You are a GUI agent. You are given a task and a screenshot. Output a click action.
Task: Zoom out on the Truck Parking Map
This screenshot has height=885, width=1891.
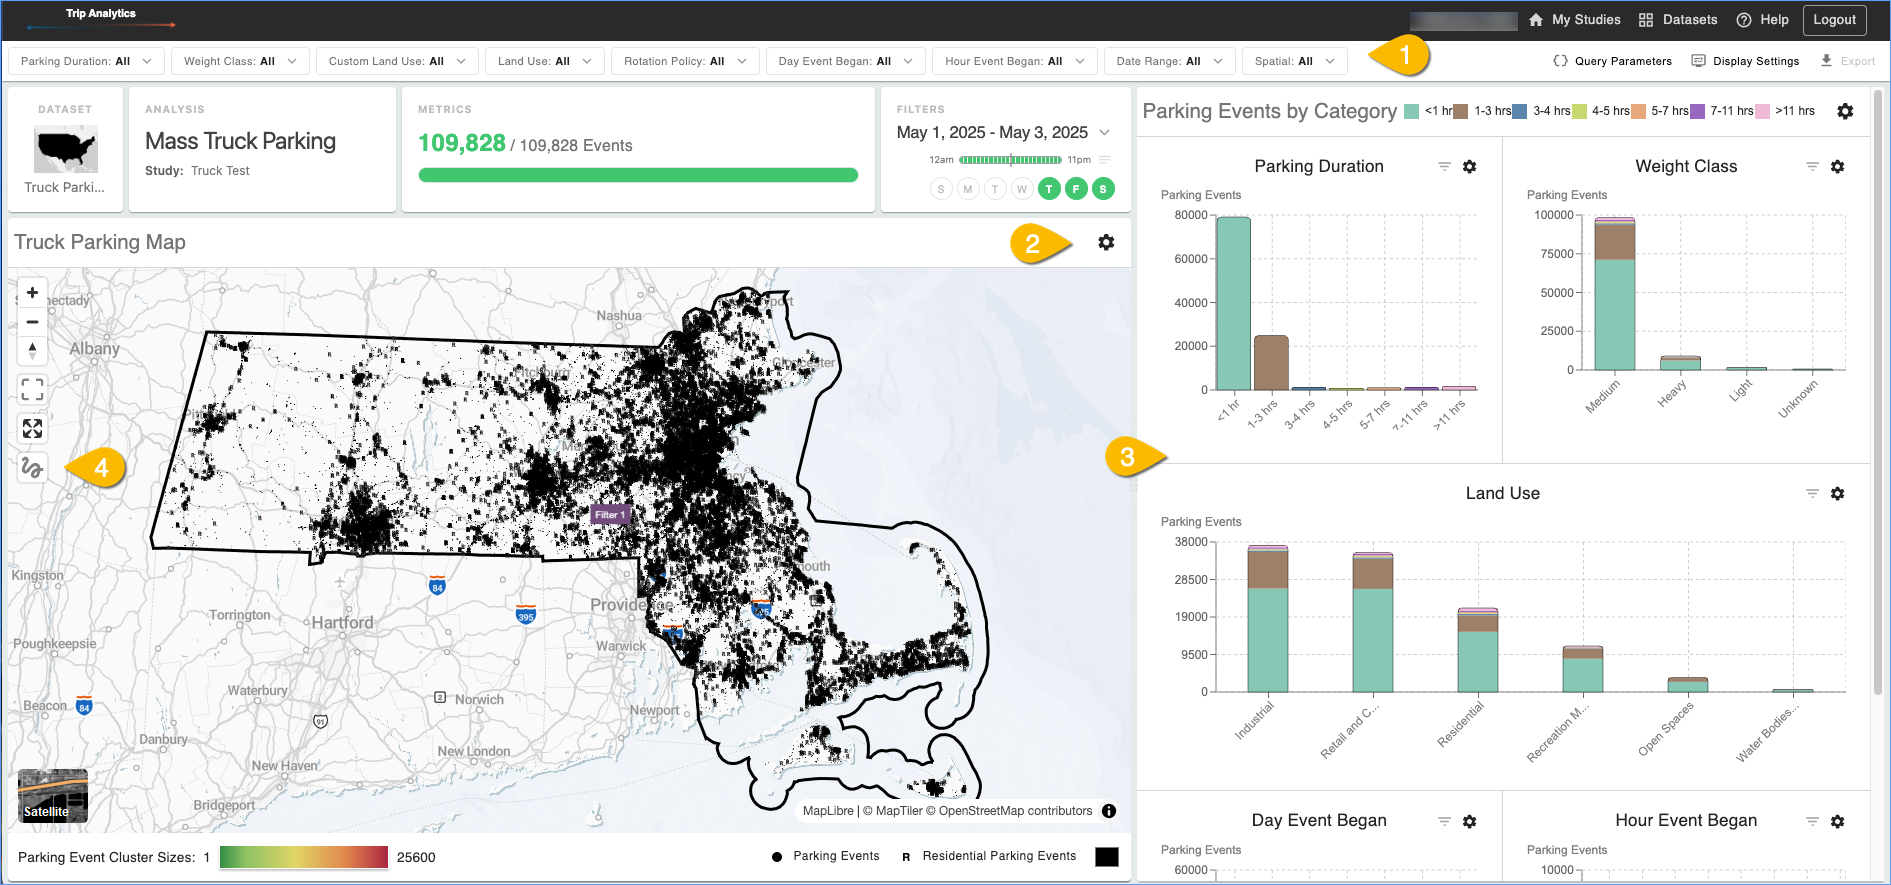click(33, 322)
